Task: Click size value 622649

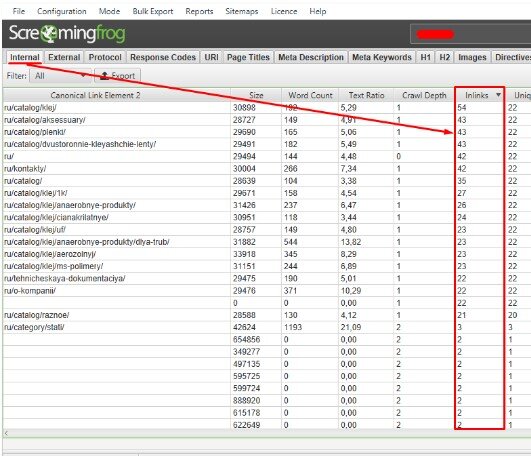Action: point(247,425)
